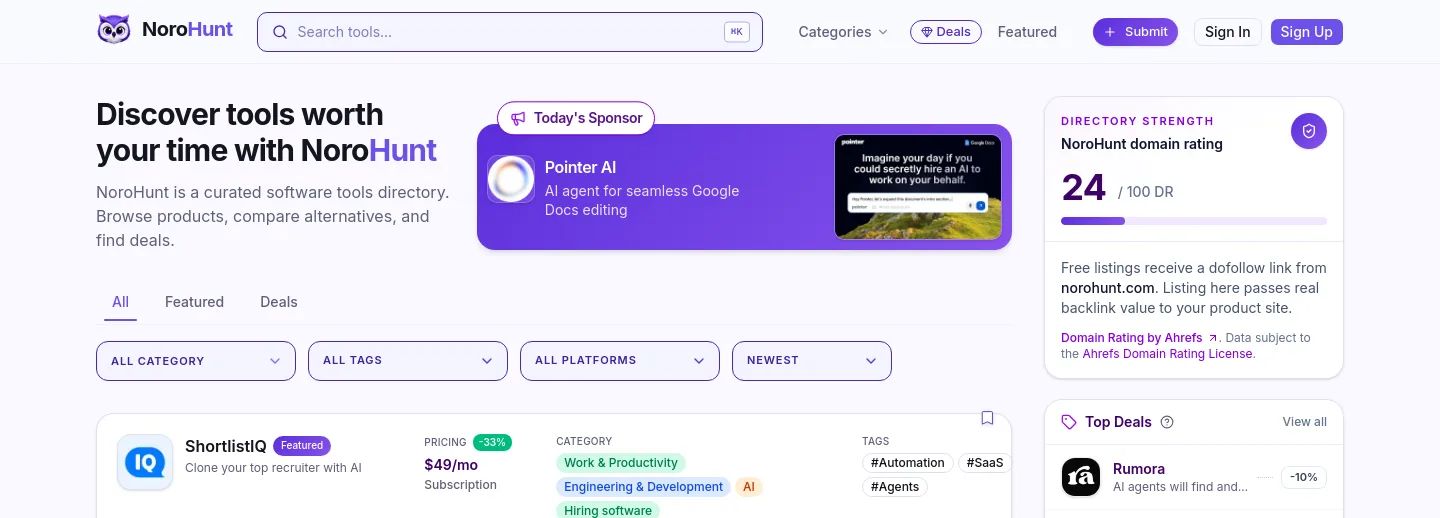Open Deals in the top navigation
This screenshot has width=1440, height=518.
coord(946,32)
